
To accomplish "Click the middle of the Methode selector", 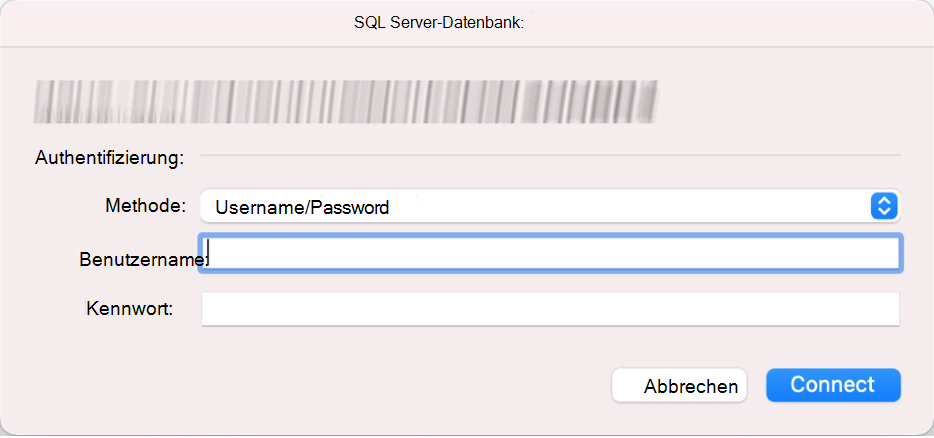I will [x=550, y=206].
